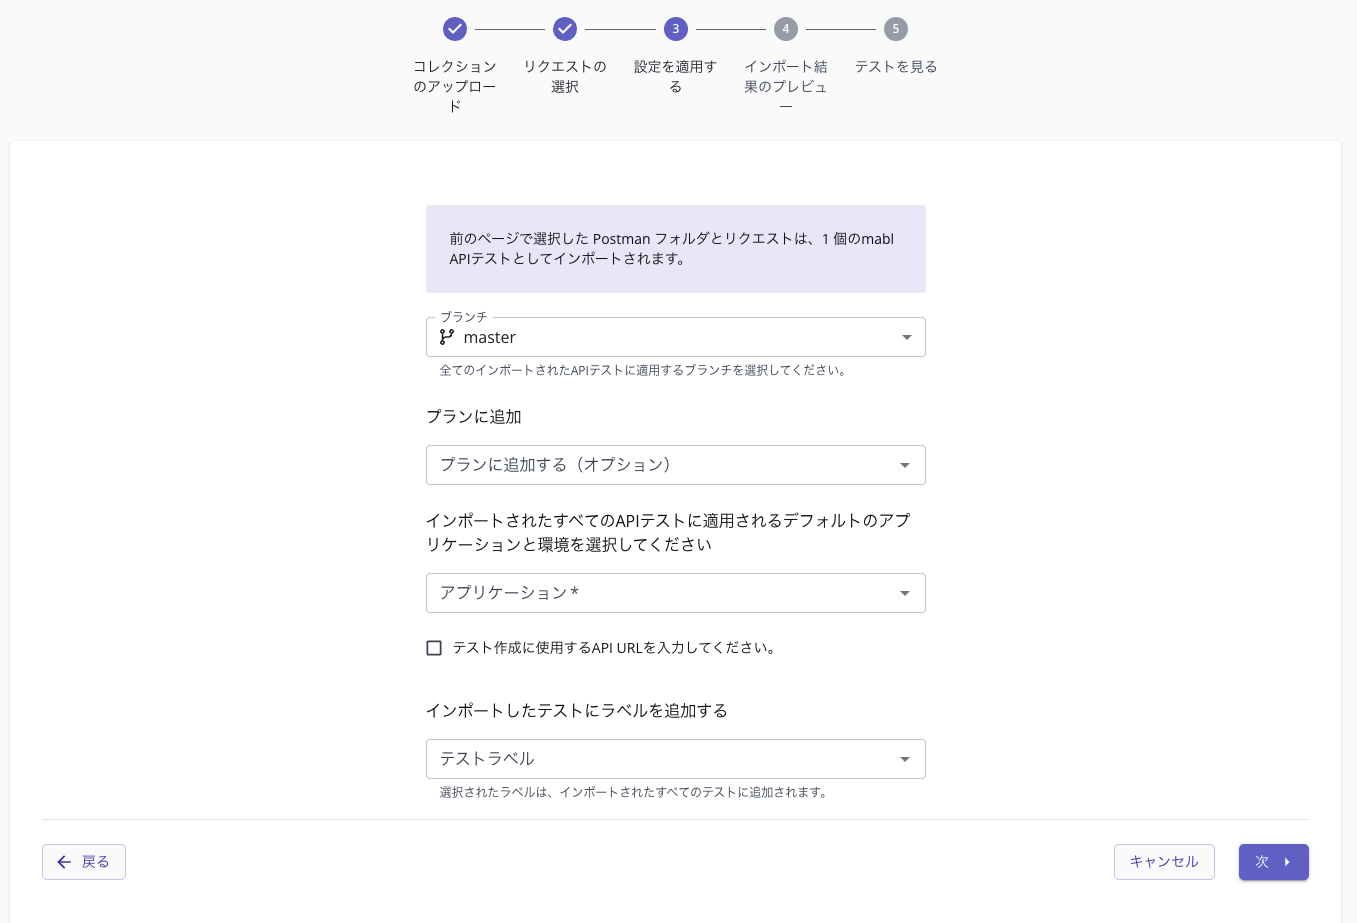This screenshot has height=923, width=1357.
Task: Enable the API URL入力 checkbox
Action: pos(434,648)
